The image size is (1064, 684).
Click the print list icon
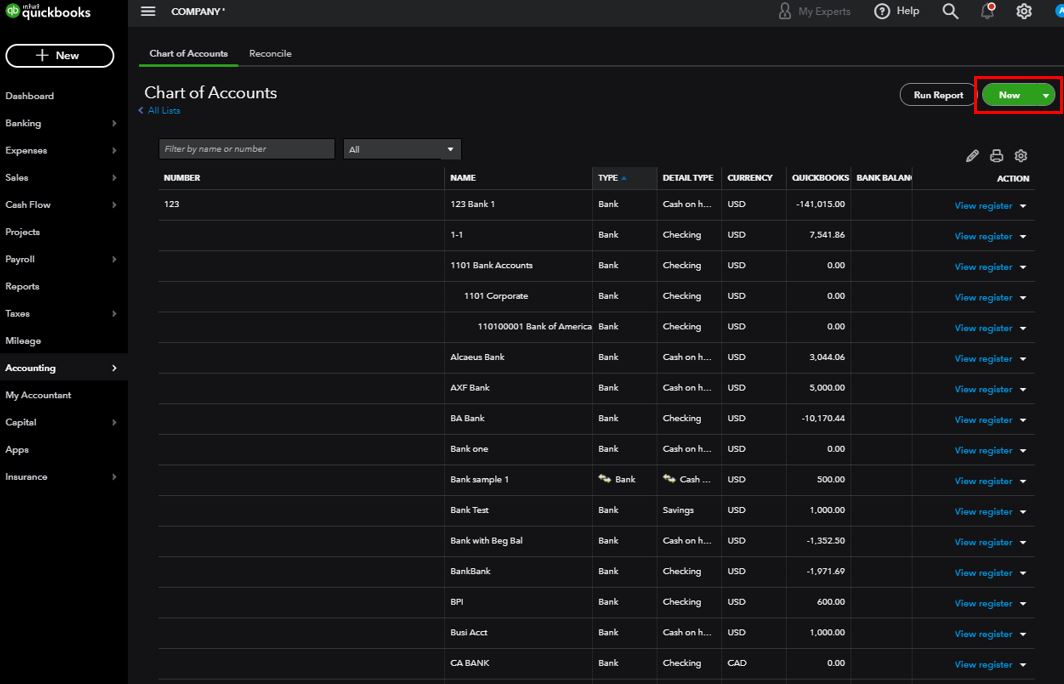[x=996, y=156]
